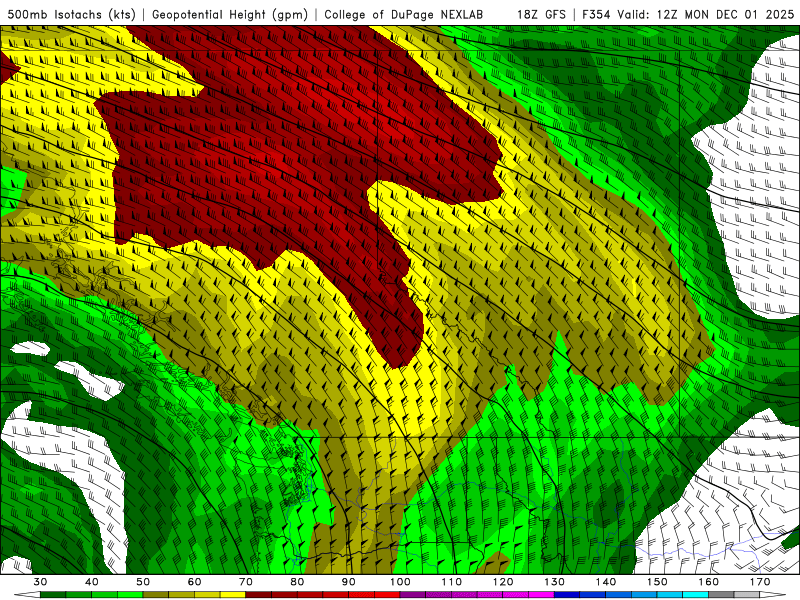Click the '140' label on the color scale
The image size is (800, 600).
606,582
